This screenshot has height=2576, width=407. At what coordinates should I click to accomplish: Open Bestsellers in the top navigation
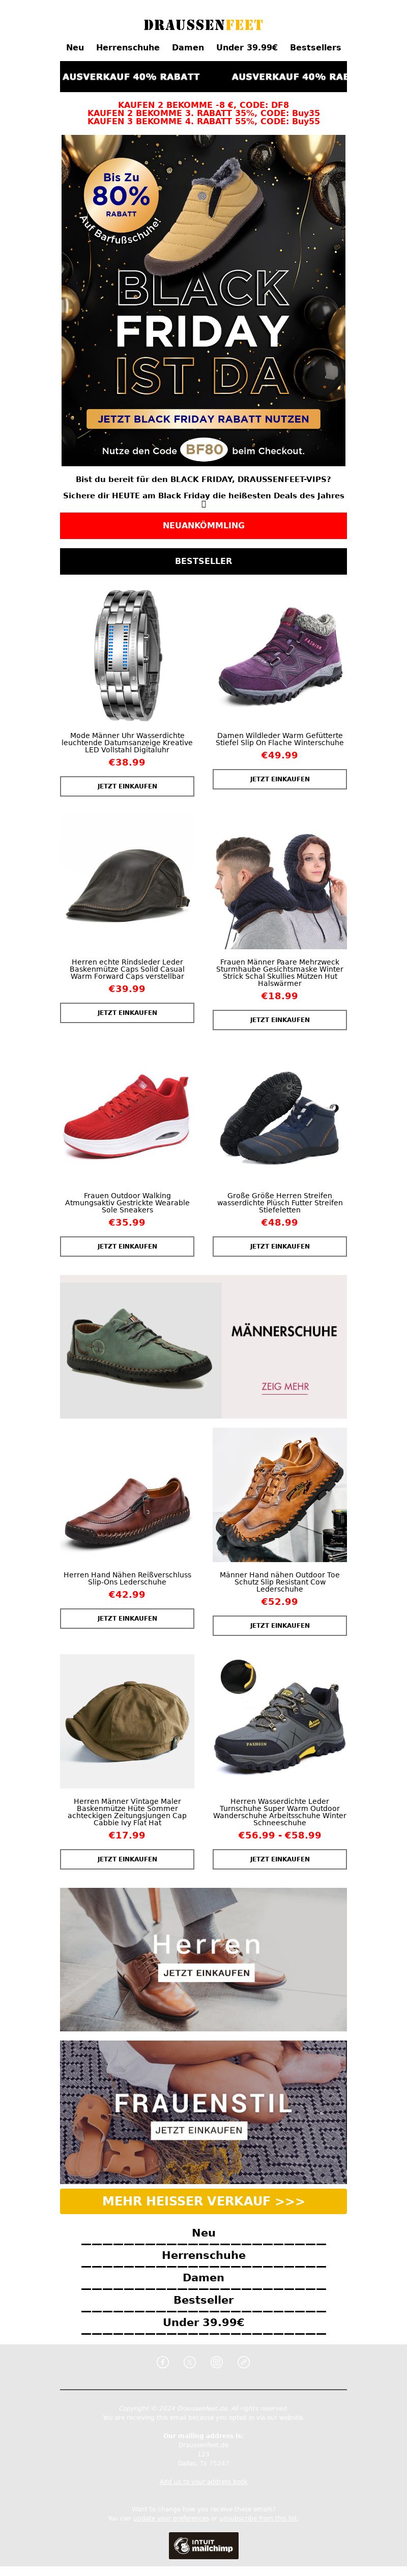315,47
